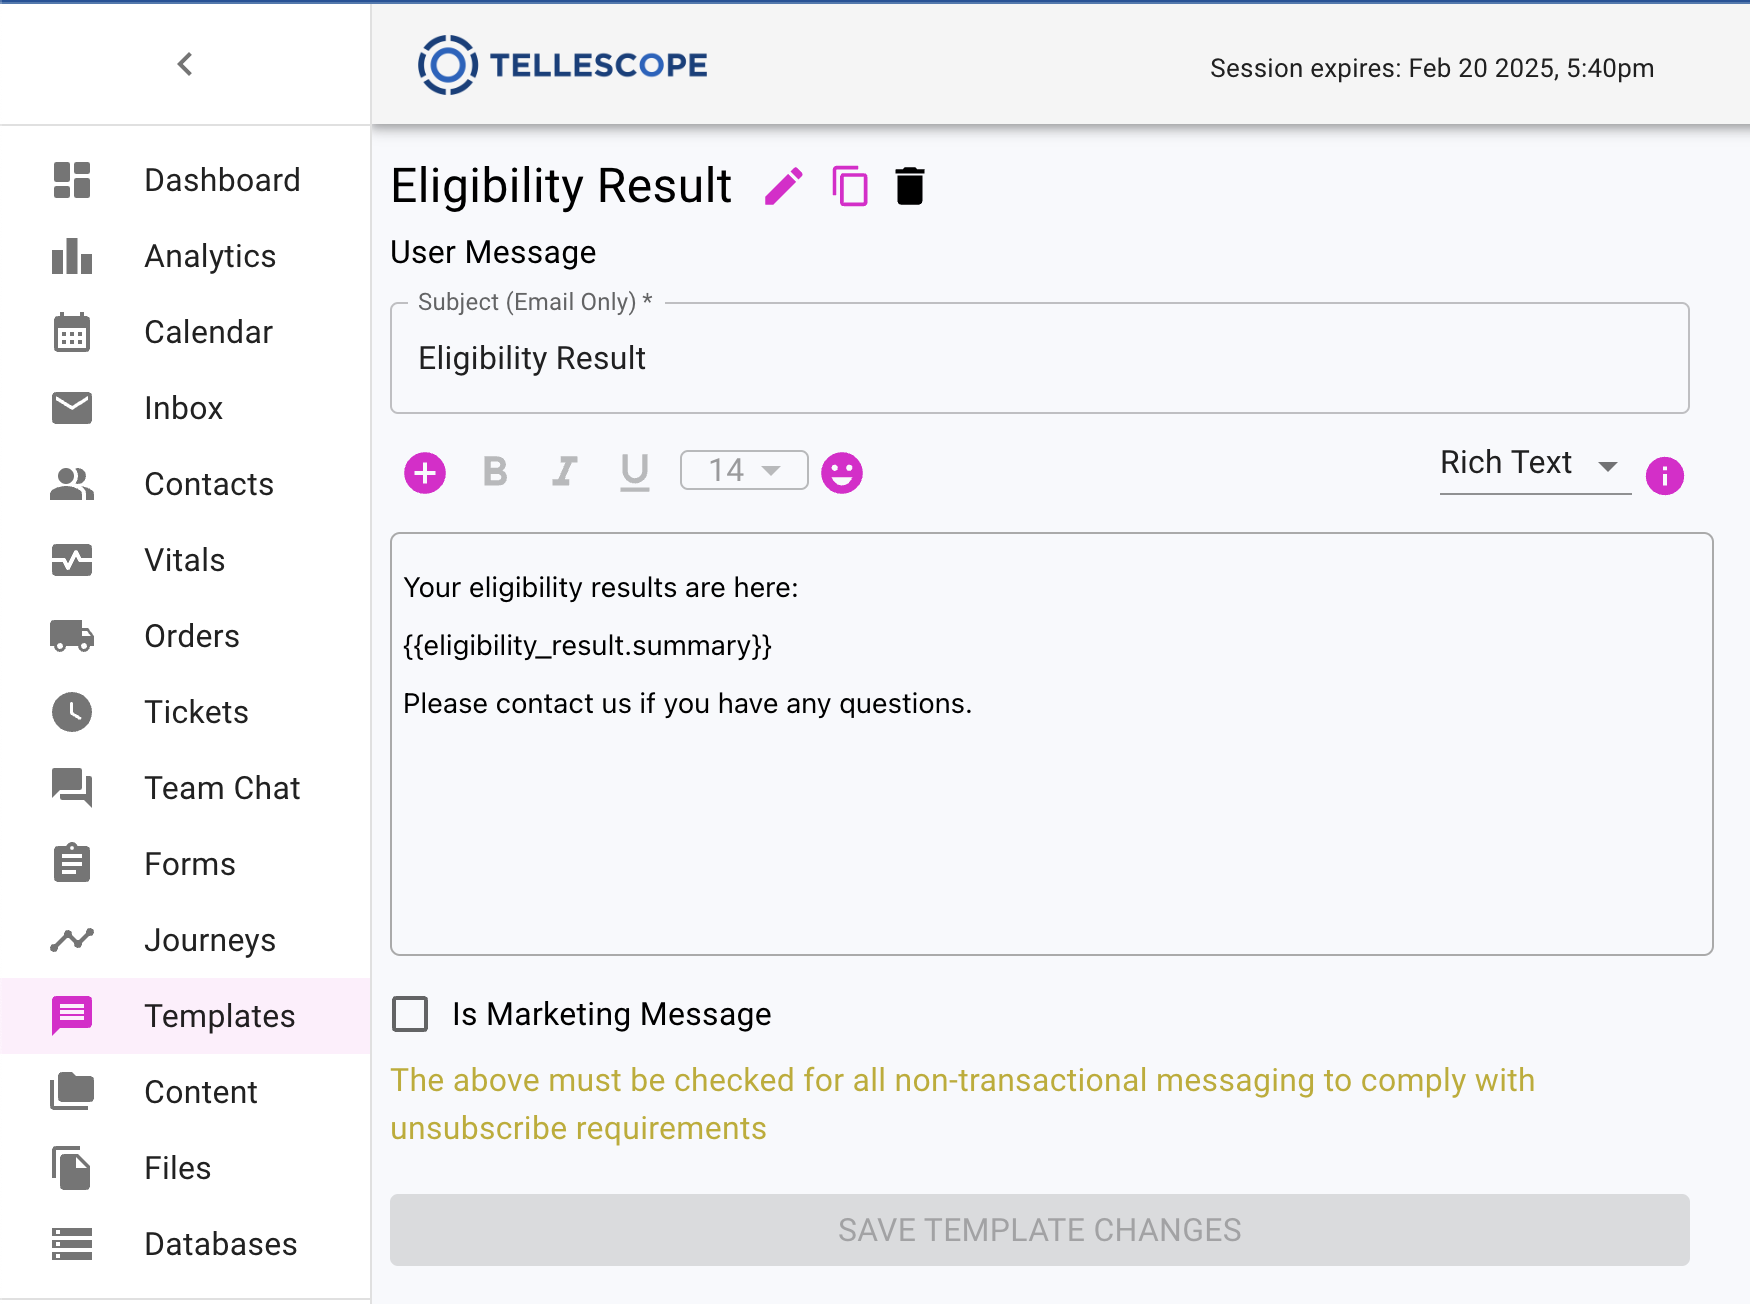Open Tickets via the clock icon
The height and width of the screenshot is (1304, 1750).
[x=72, y=712]
